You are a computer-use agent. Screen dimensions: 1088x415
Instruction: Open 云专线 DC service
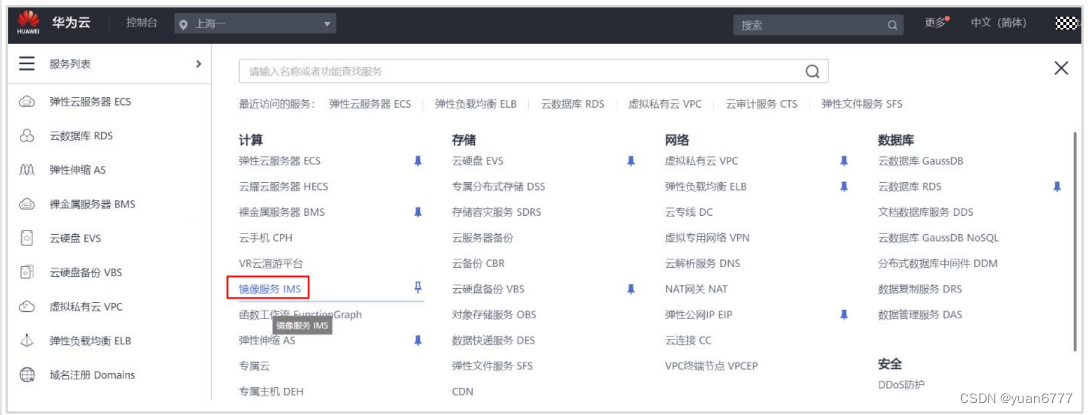click(688, 212)
